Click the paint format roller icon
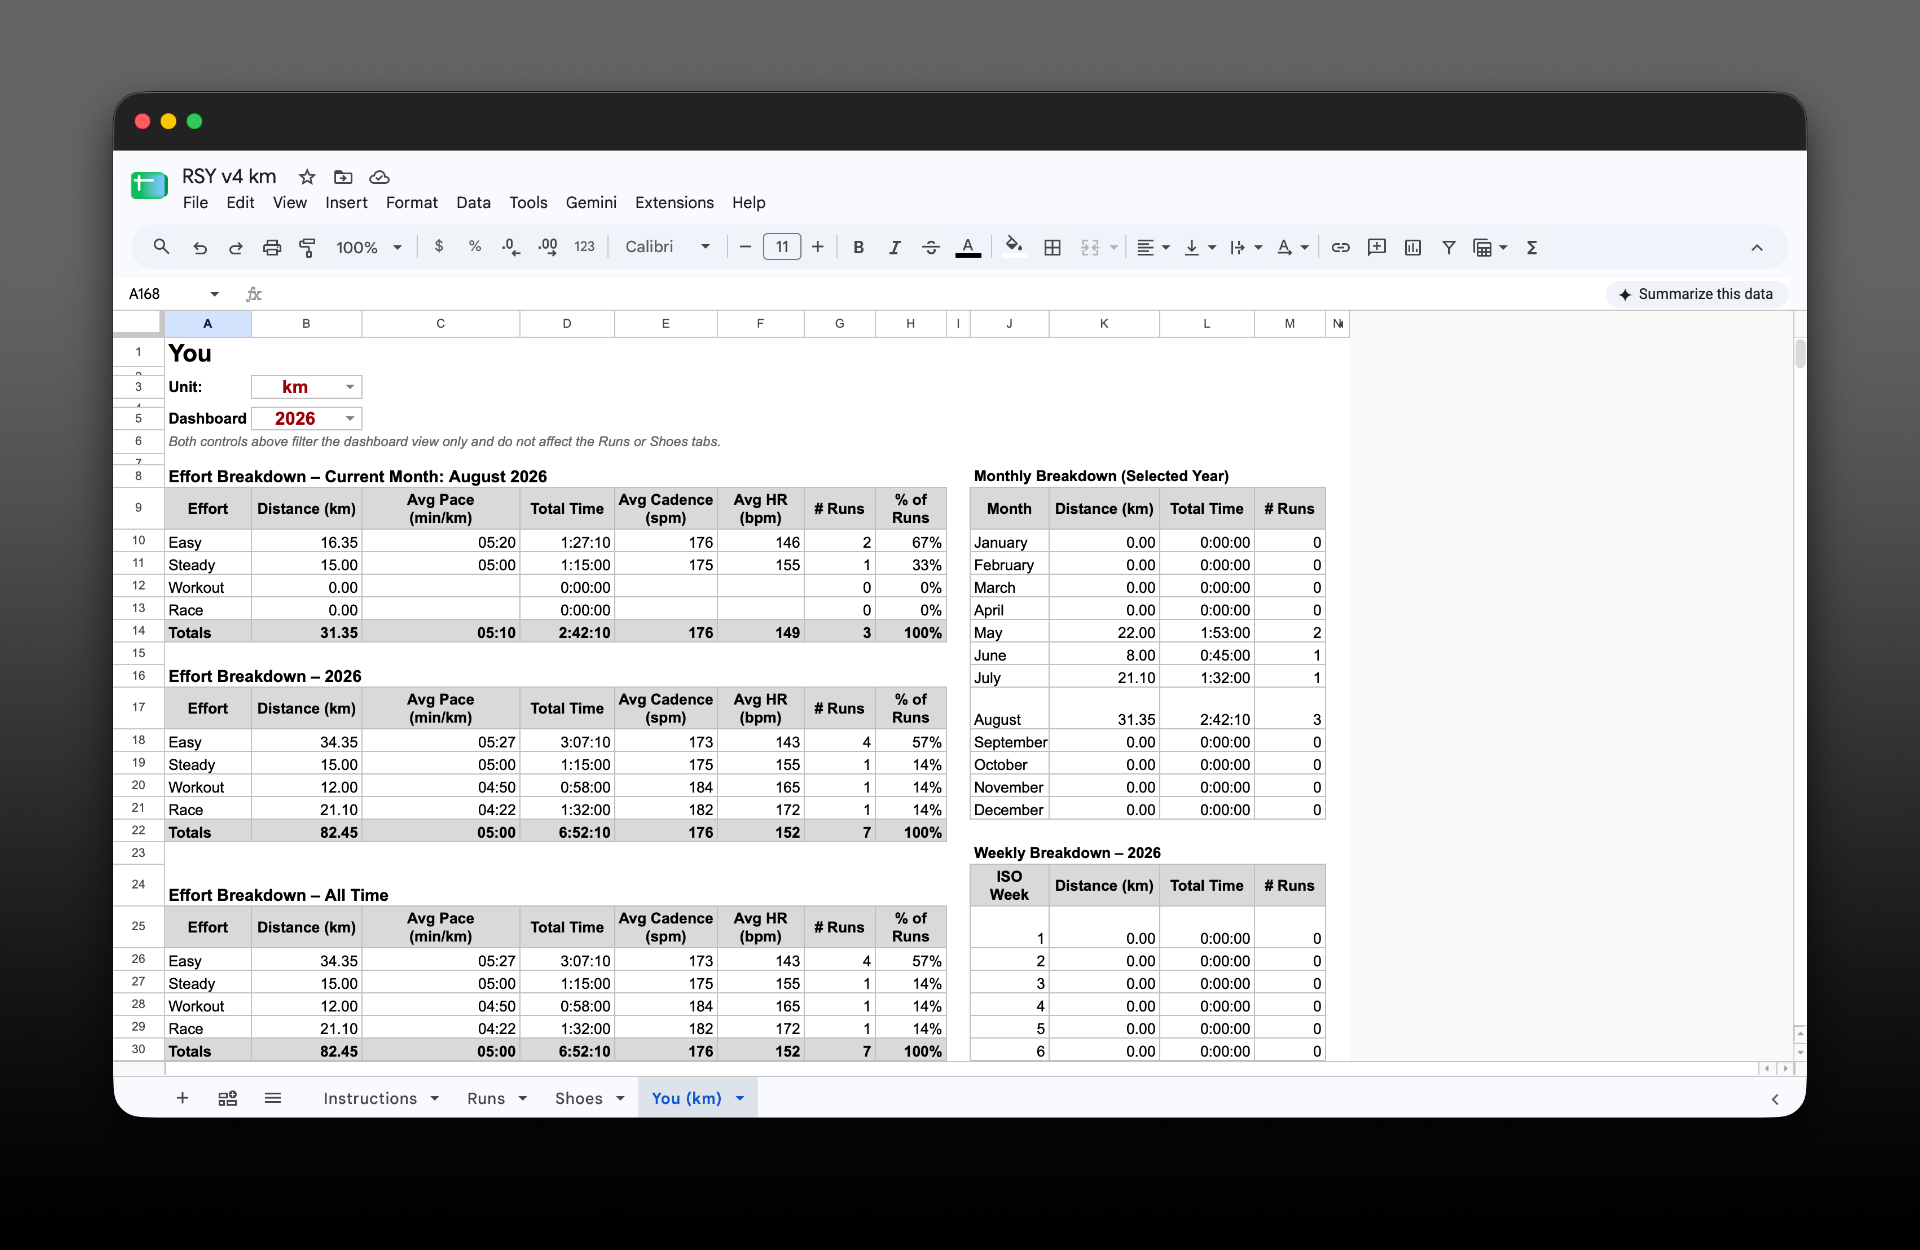 click(308, 247)
